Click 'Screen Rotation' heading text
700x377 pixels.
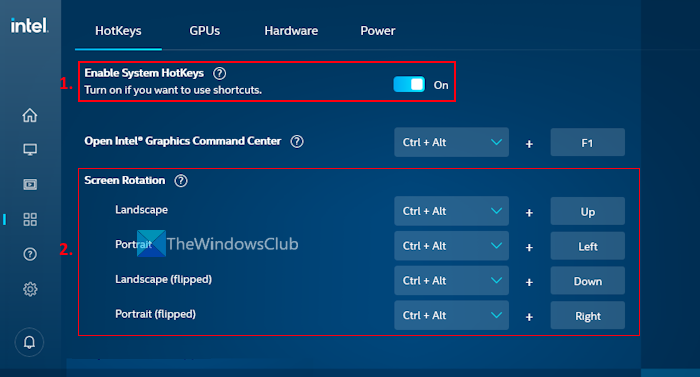coord(125,180)
